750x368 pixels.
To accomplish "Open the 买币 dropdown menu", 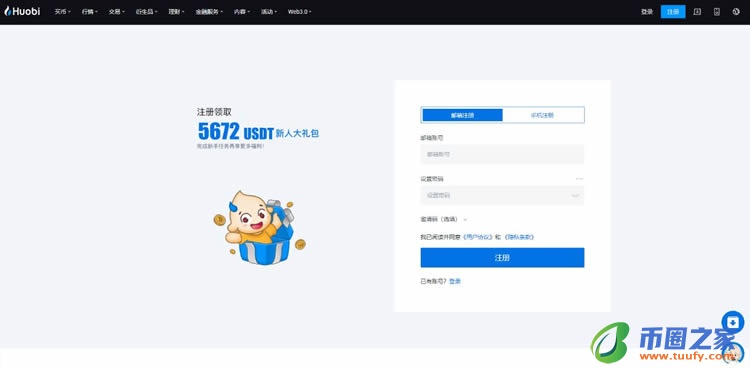I will click(62, 12).
